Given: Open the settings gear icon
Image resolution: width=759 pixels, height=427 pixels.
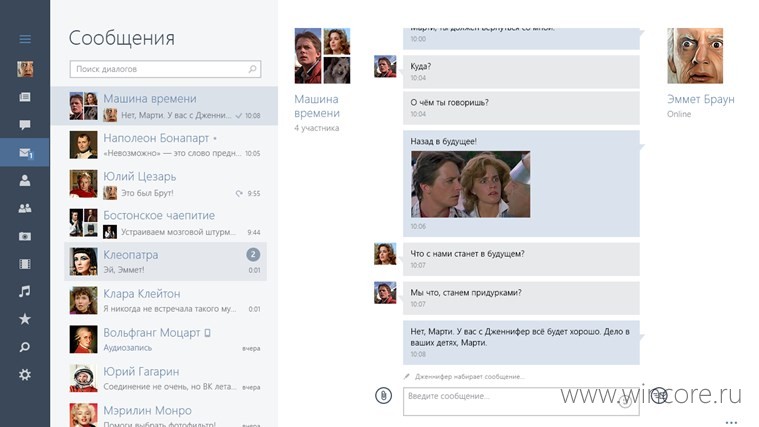Looking at the screenshot, I should coord(25,375).
